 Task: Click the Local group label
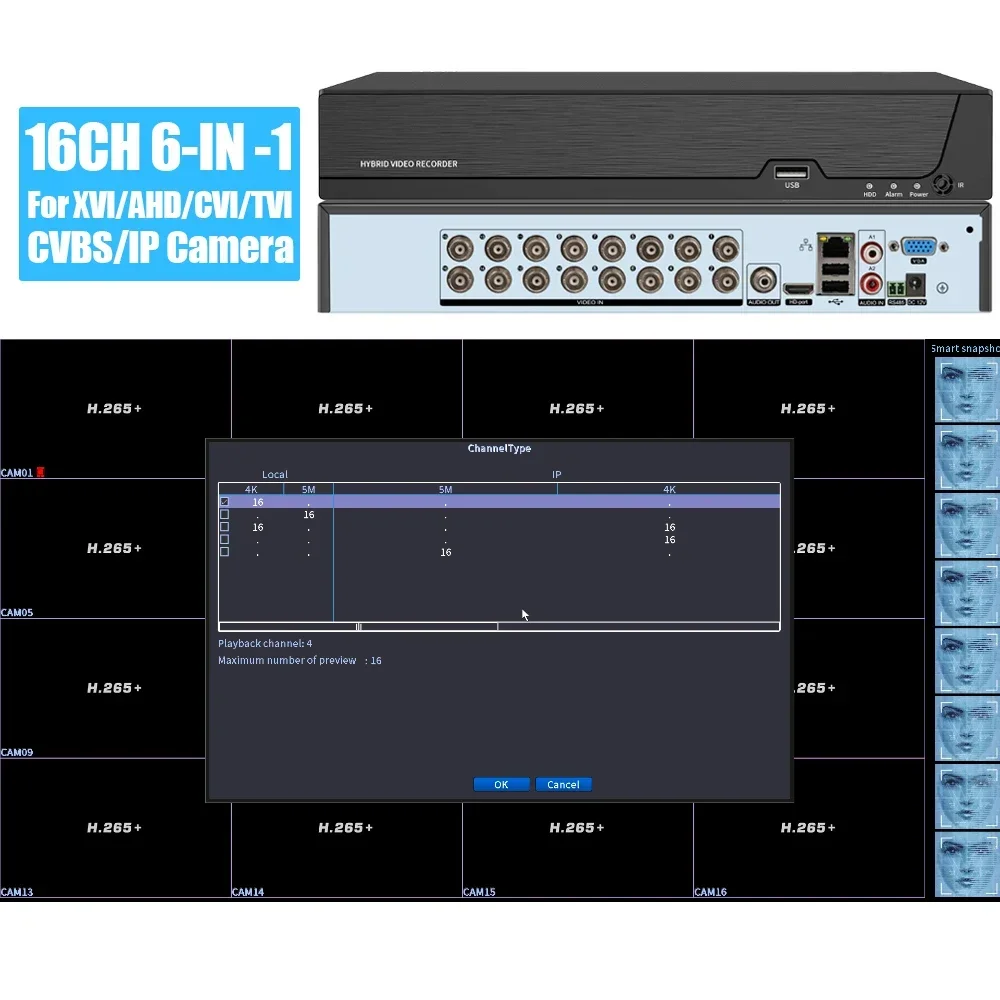[x=275, y=474]
